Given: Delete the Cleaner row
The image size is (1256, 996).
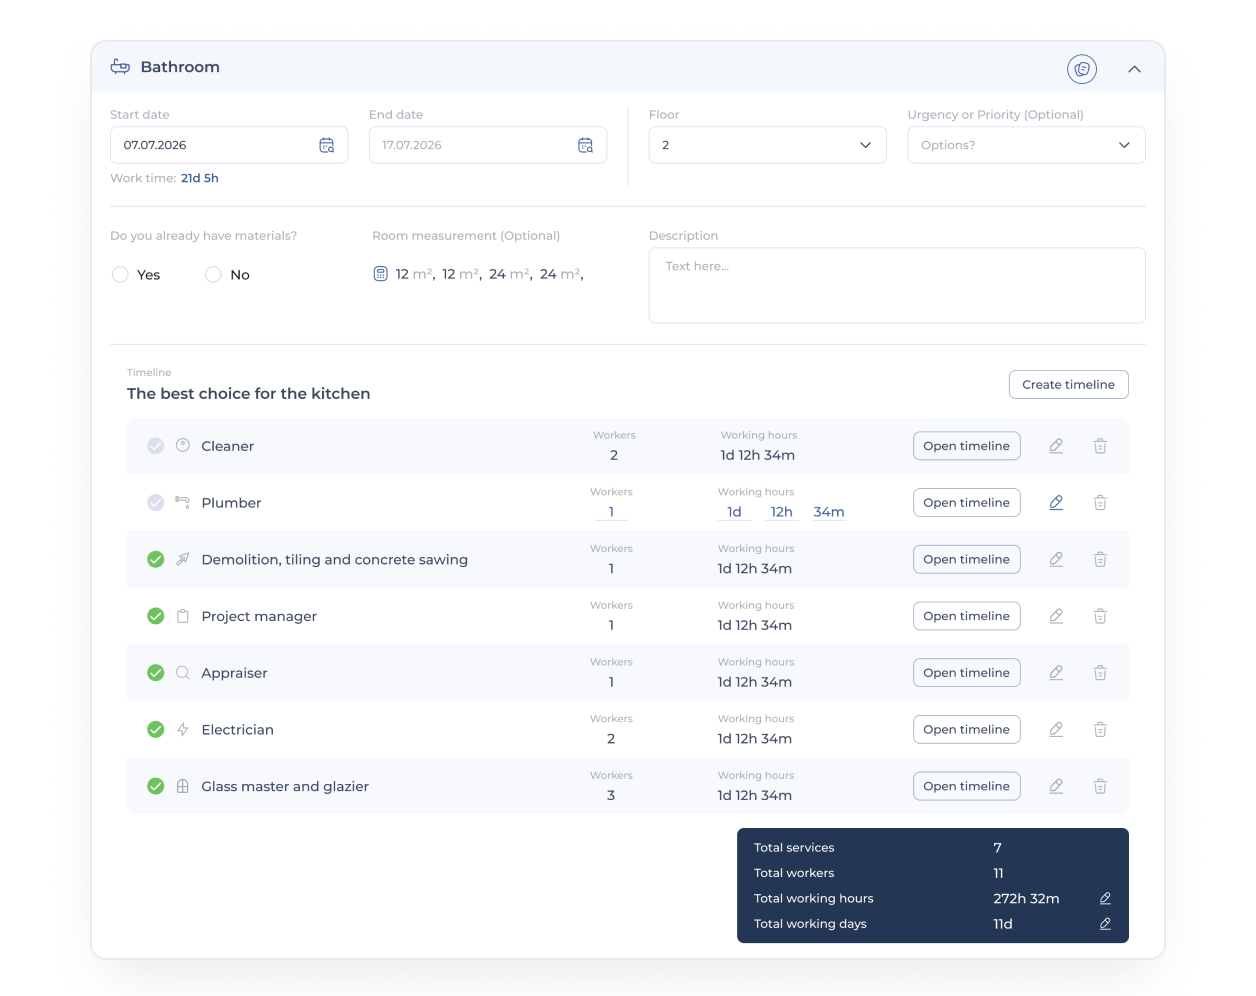Looking at the screenshot, I should 1100,446.
